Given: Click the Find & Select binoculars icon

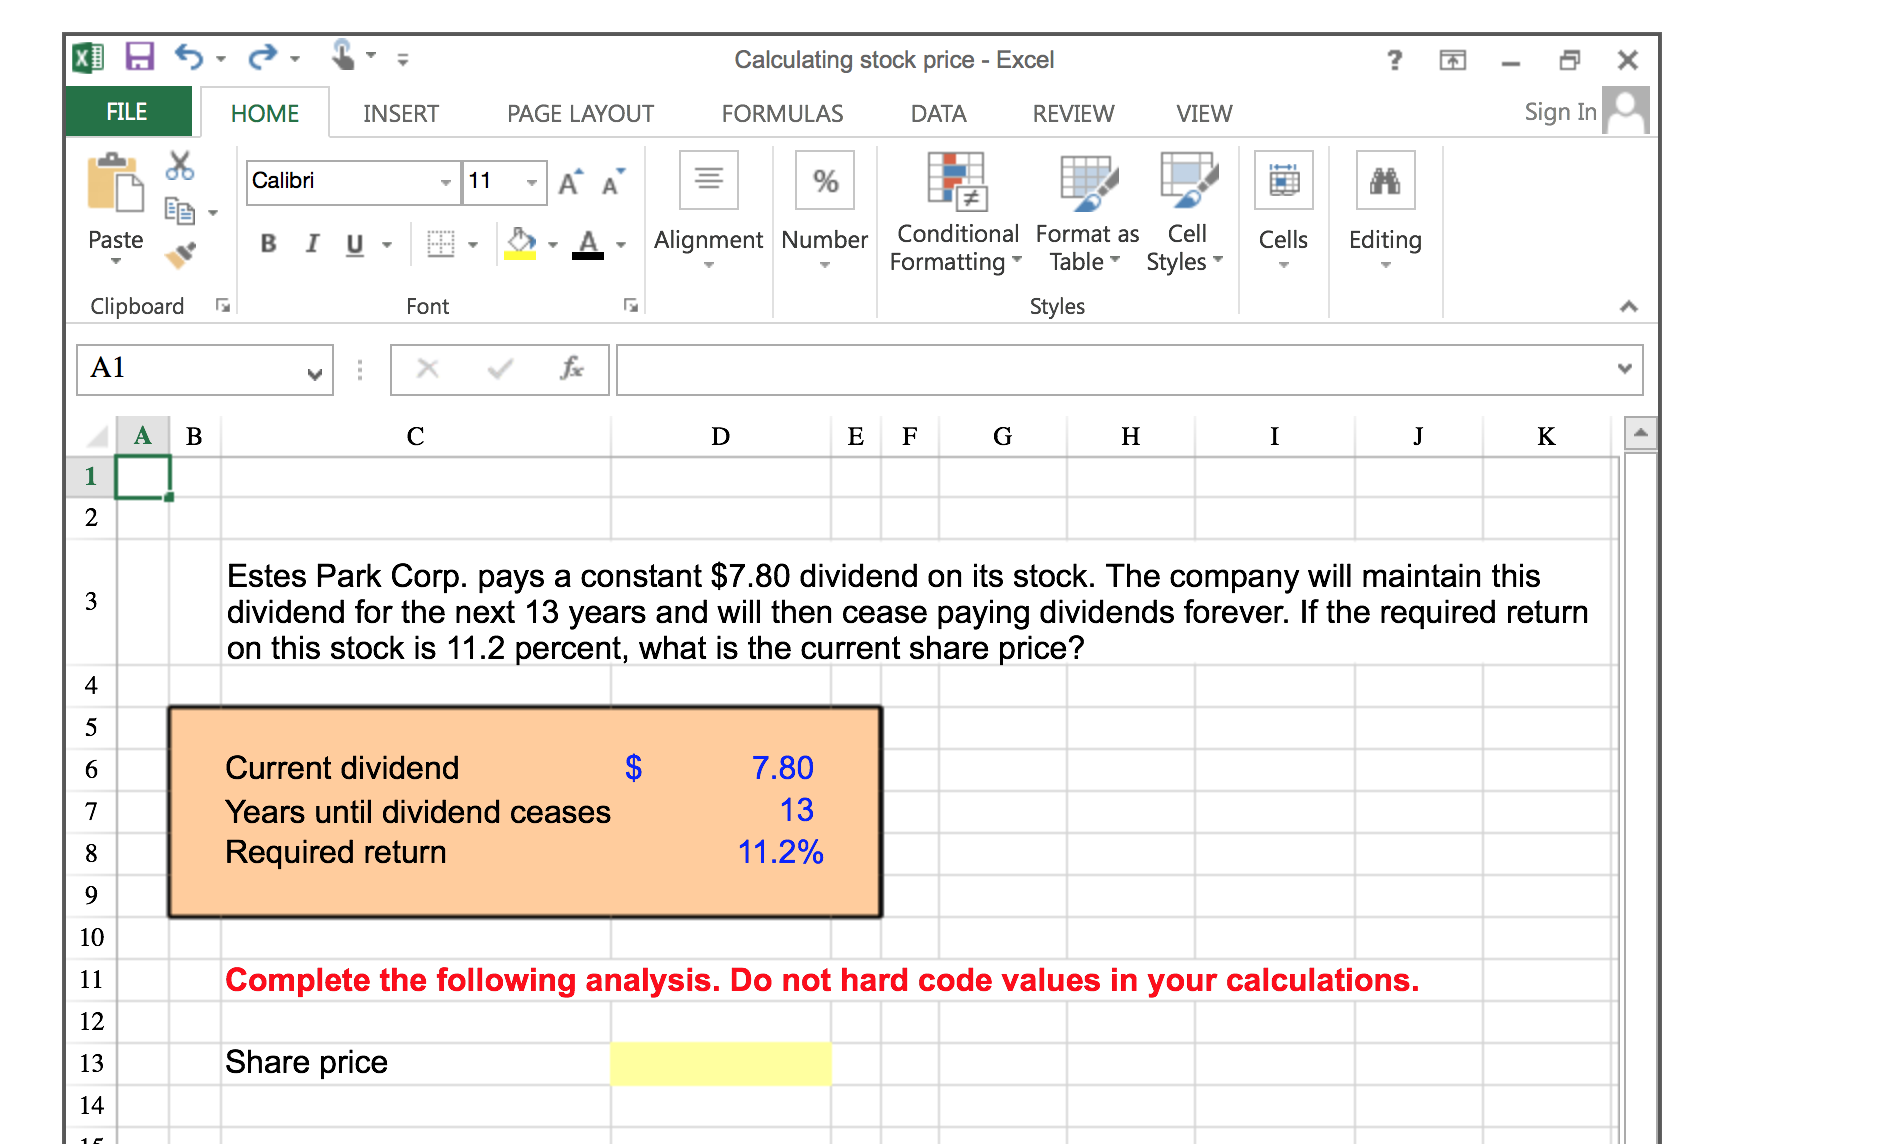Looking at the screenshot, I should click(1385, 180).
